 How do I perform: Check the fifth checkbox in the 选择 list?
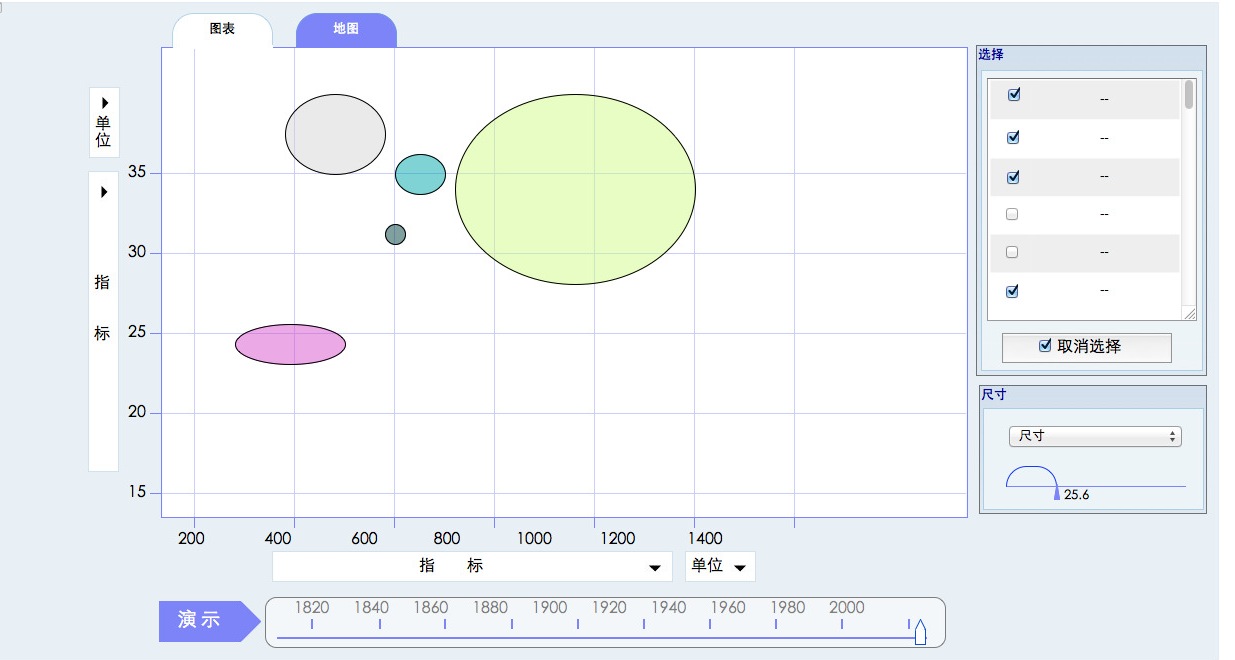click(1012, 252)
